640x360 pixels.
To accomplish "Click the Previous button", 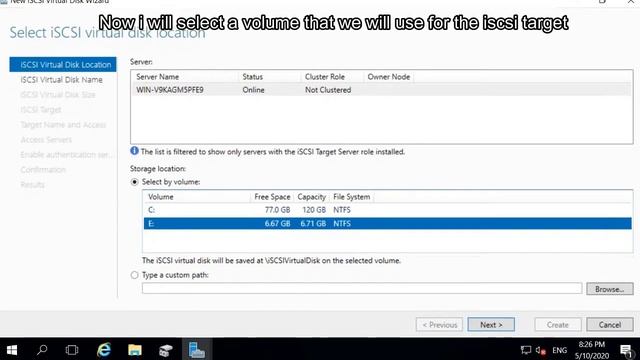I will pos(439,324).
